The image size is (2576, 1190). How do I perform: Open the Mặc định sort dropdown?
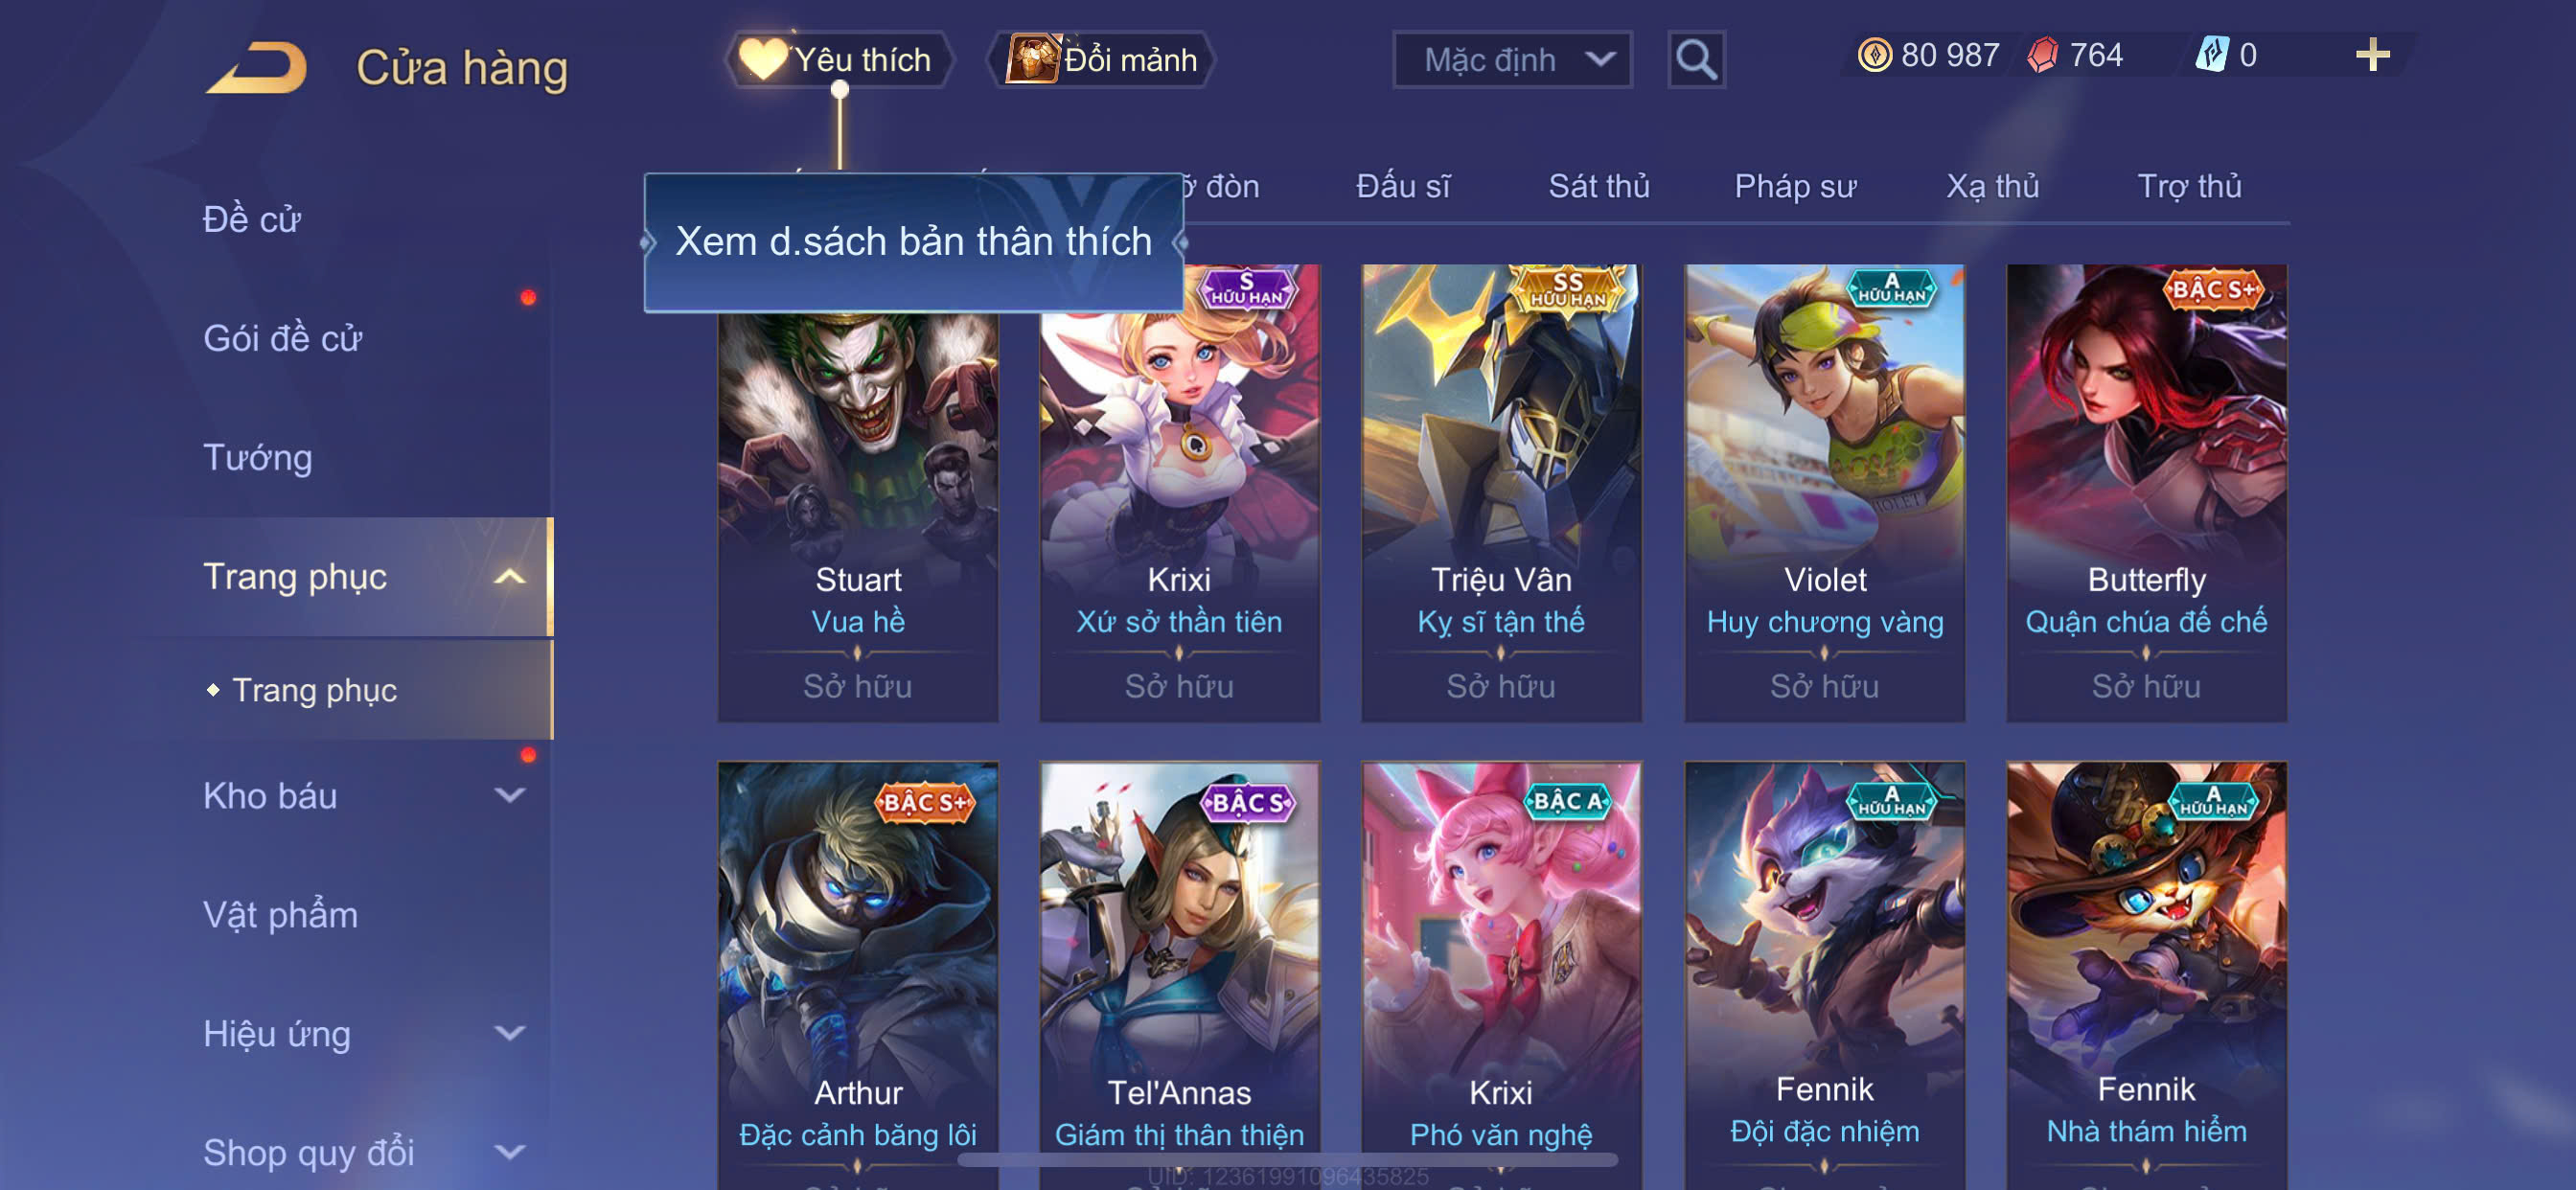click(1512, 60)
